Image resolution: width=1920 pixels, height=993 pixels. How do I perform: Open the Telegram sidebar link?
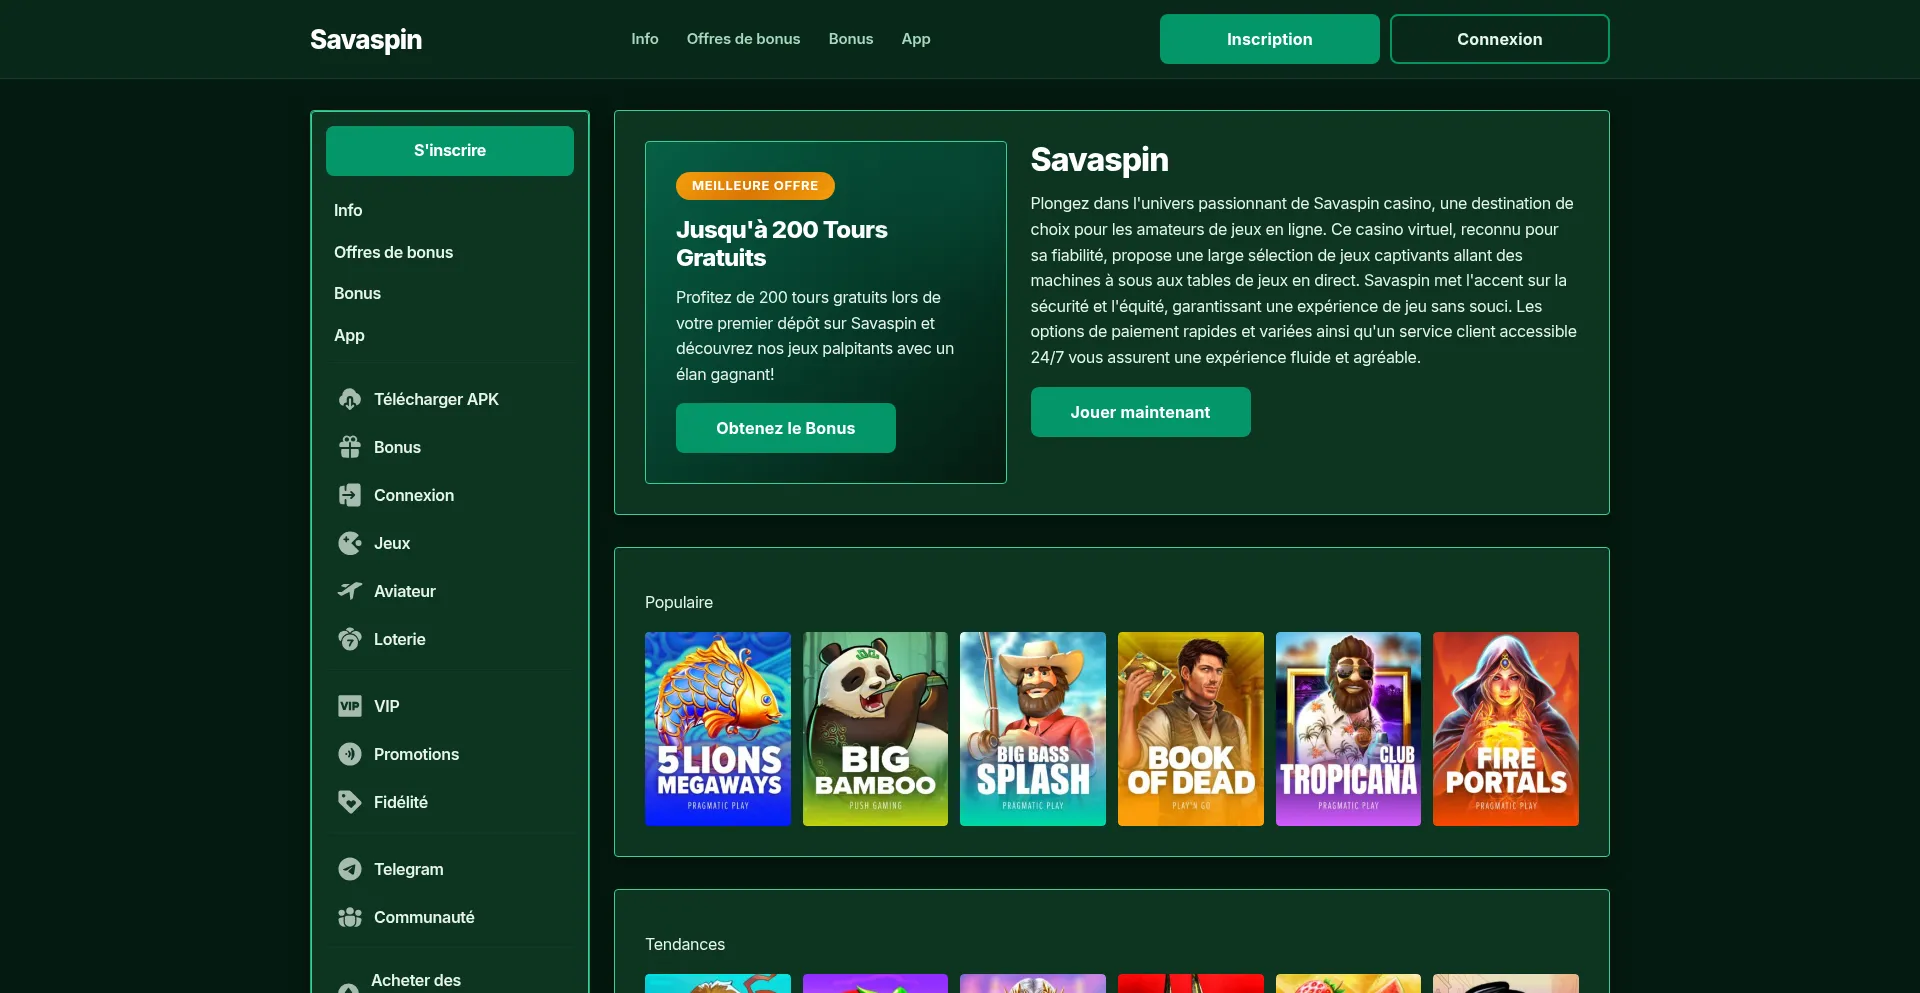(x=409, y=869)
